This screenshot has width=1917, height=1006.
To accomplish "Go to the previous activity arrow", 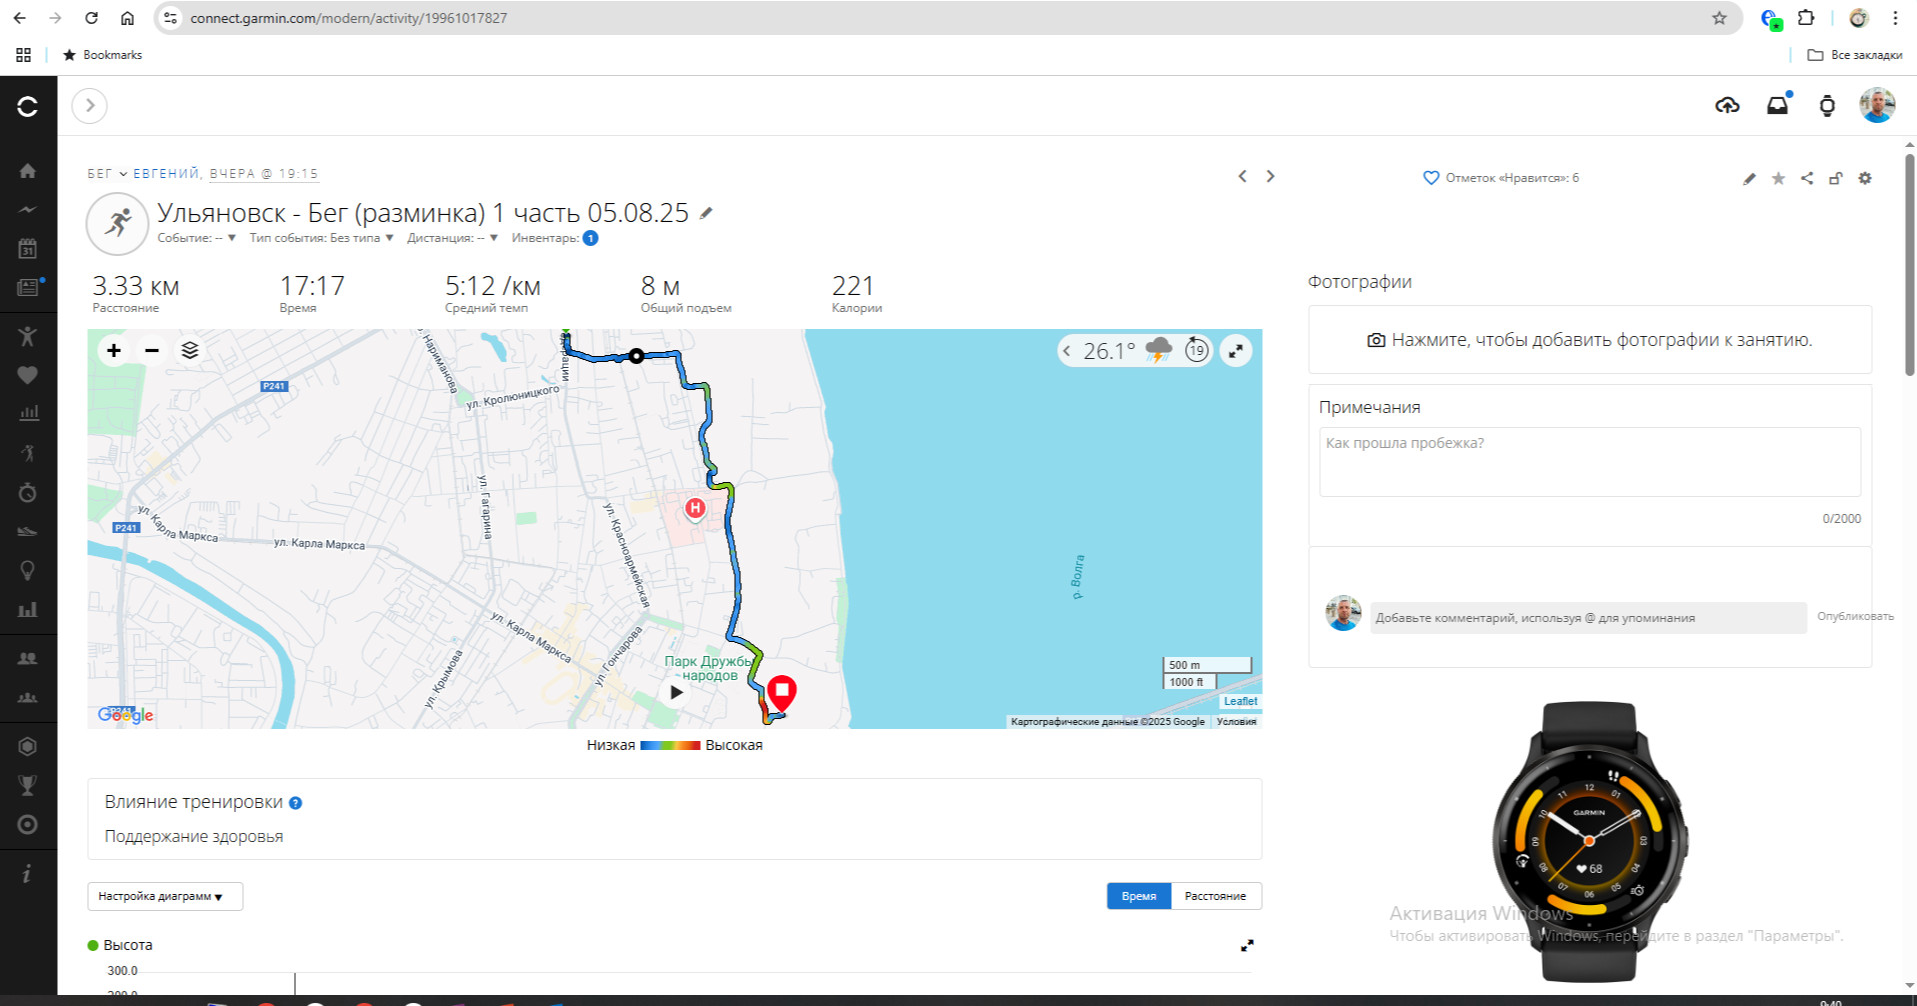I will tap(1242, 176).
